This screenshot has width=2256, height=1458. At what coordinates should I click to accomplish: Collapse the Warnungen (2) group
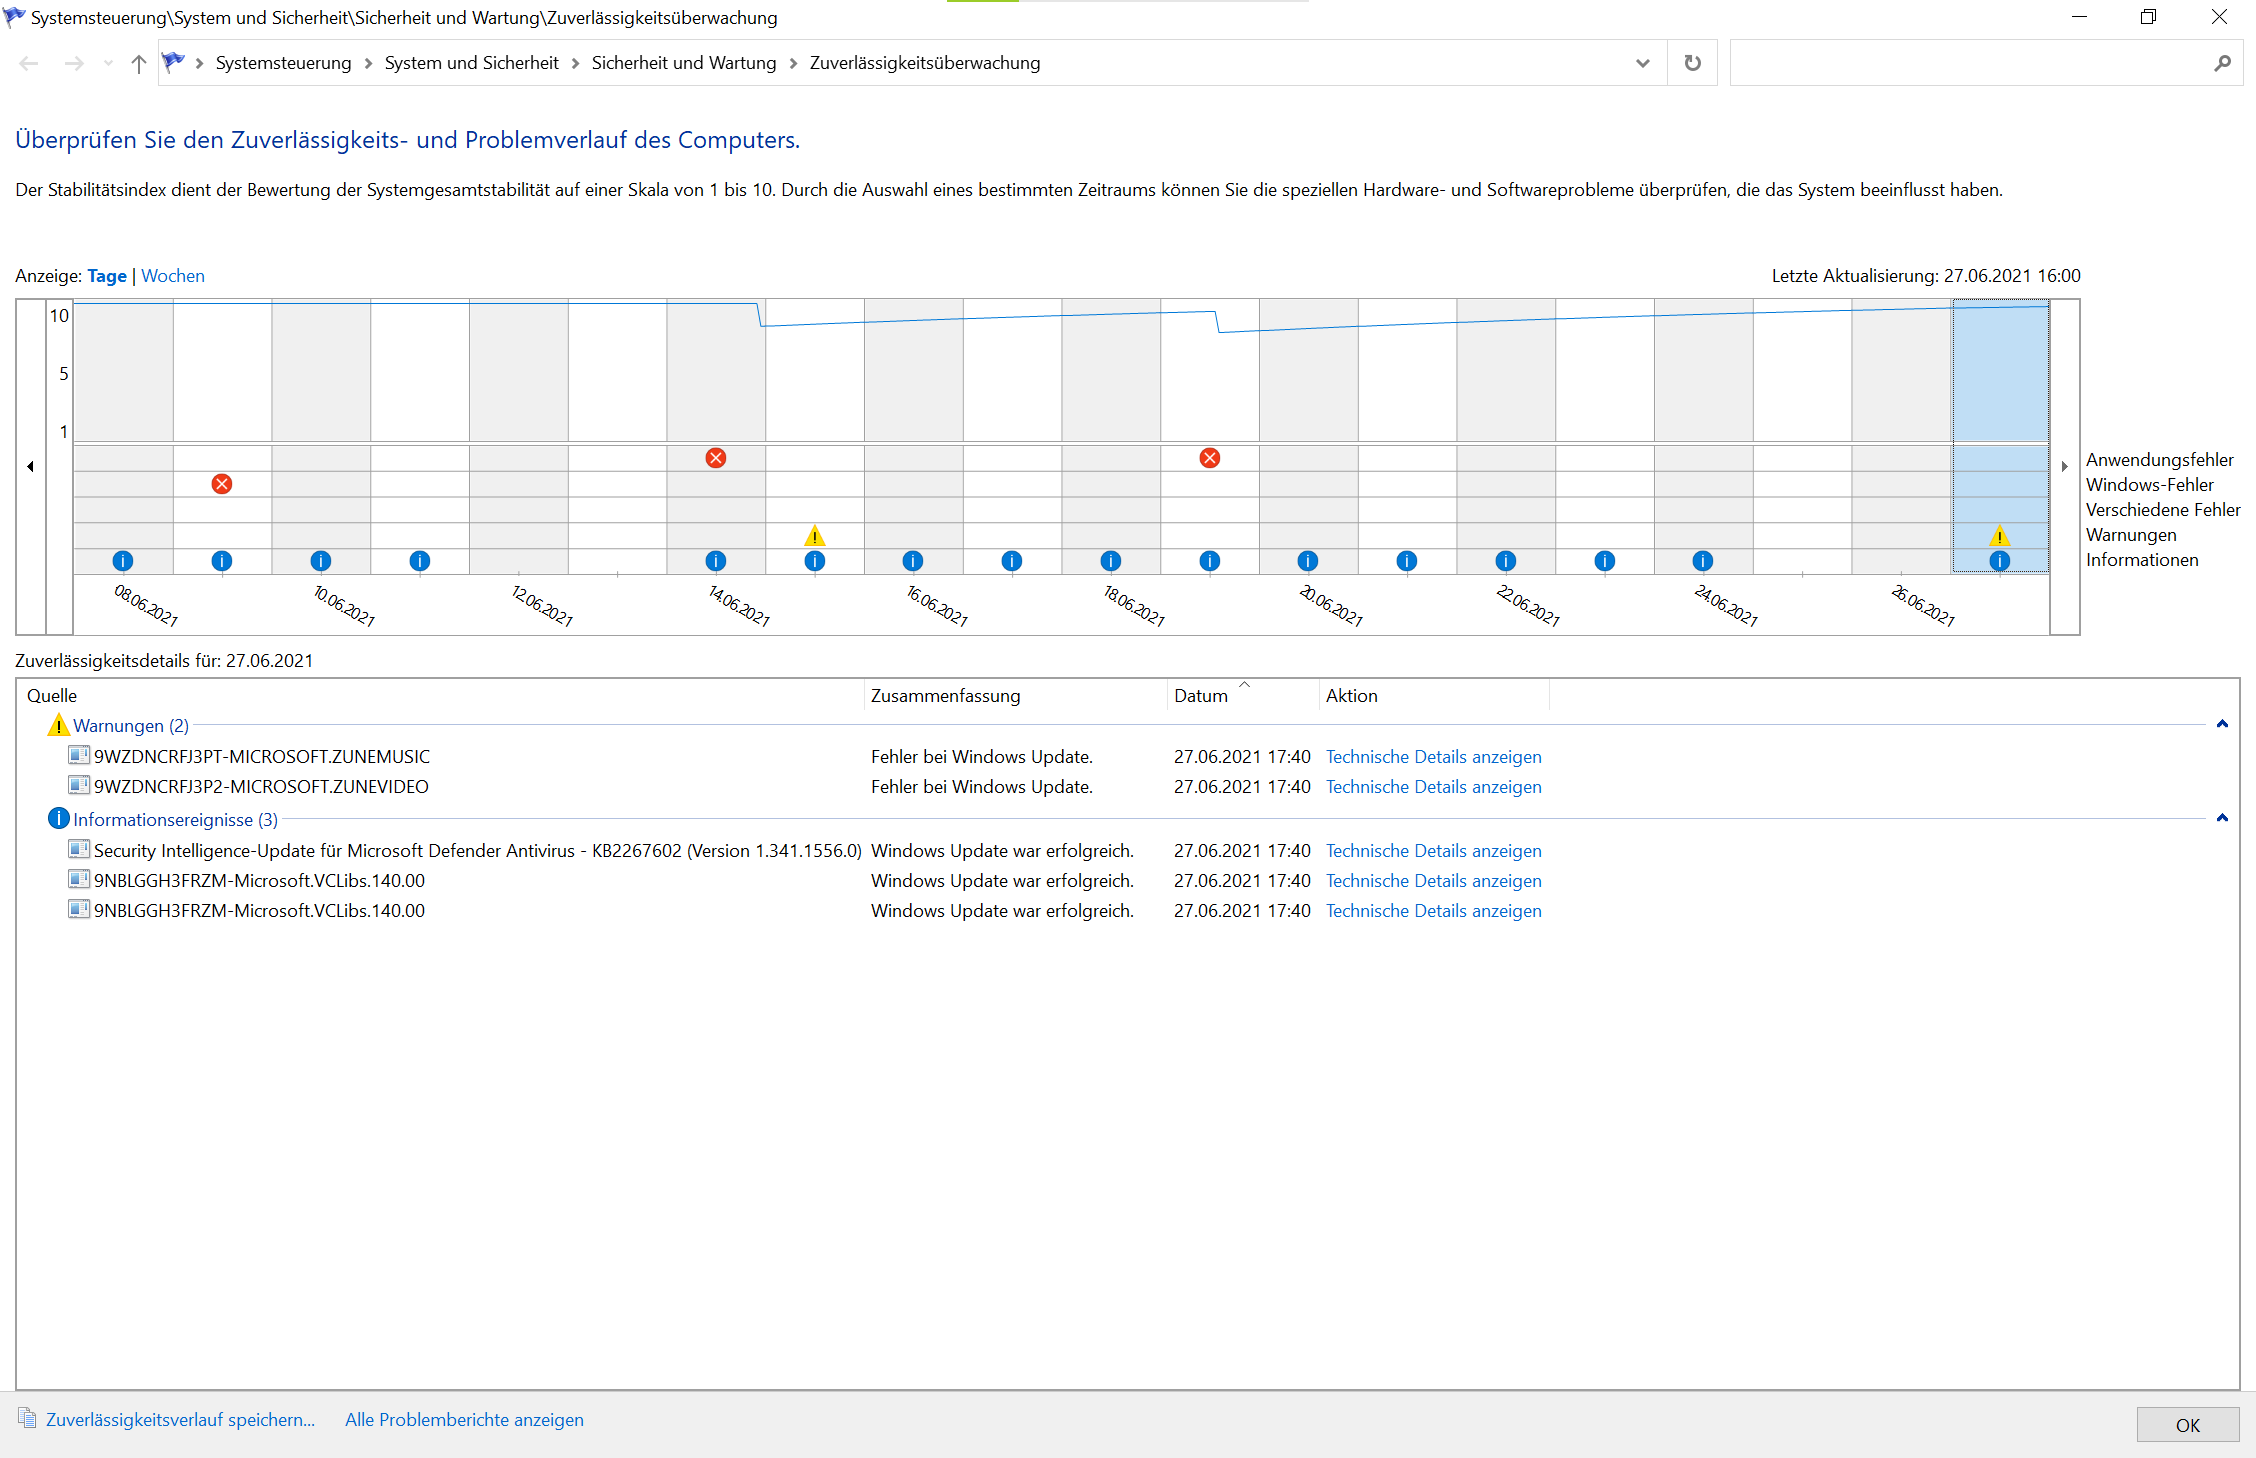[x=2222, y=724]
